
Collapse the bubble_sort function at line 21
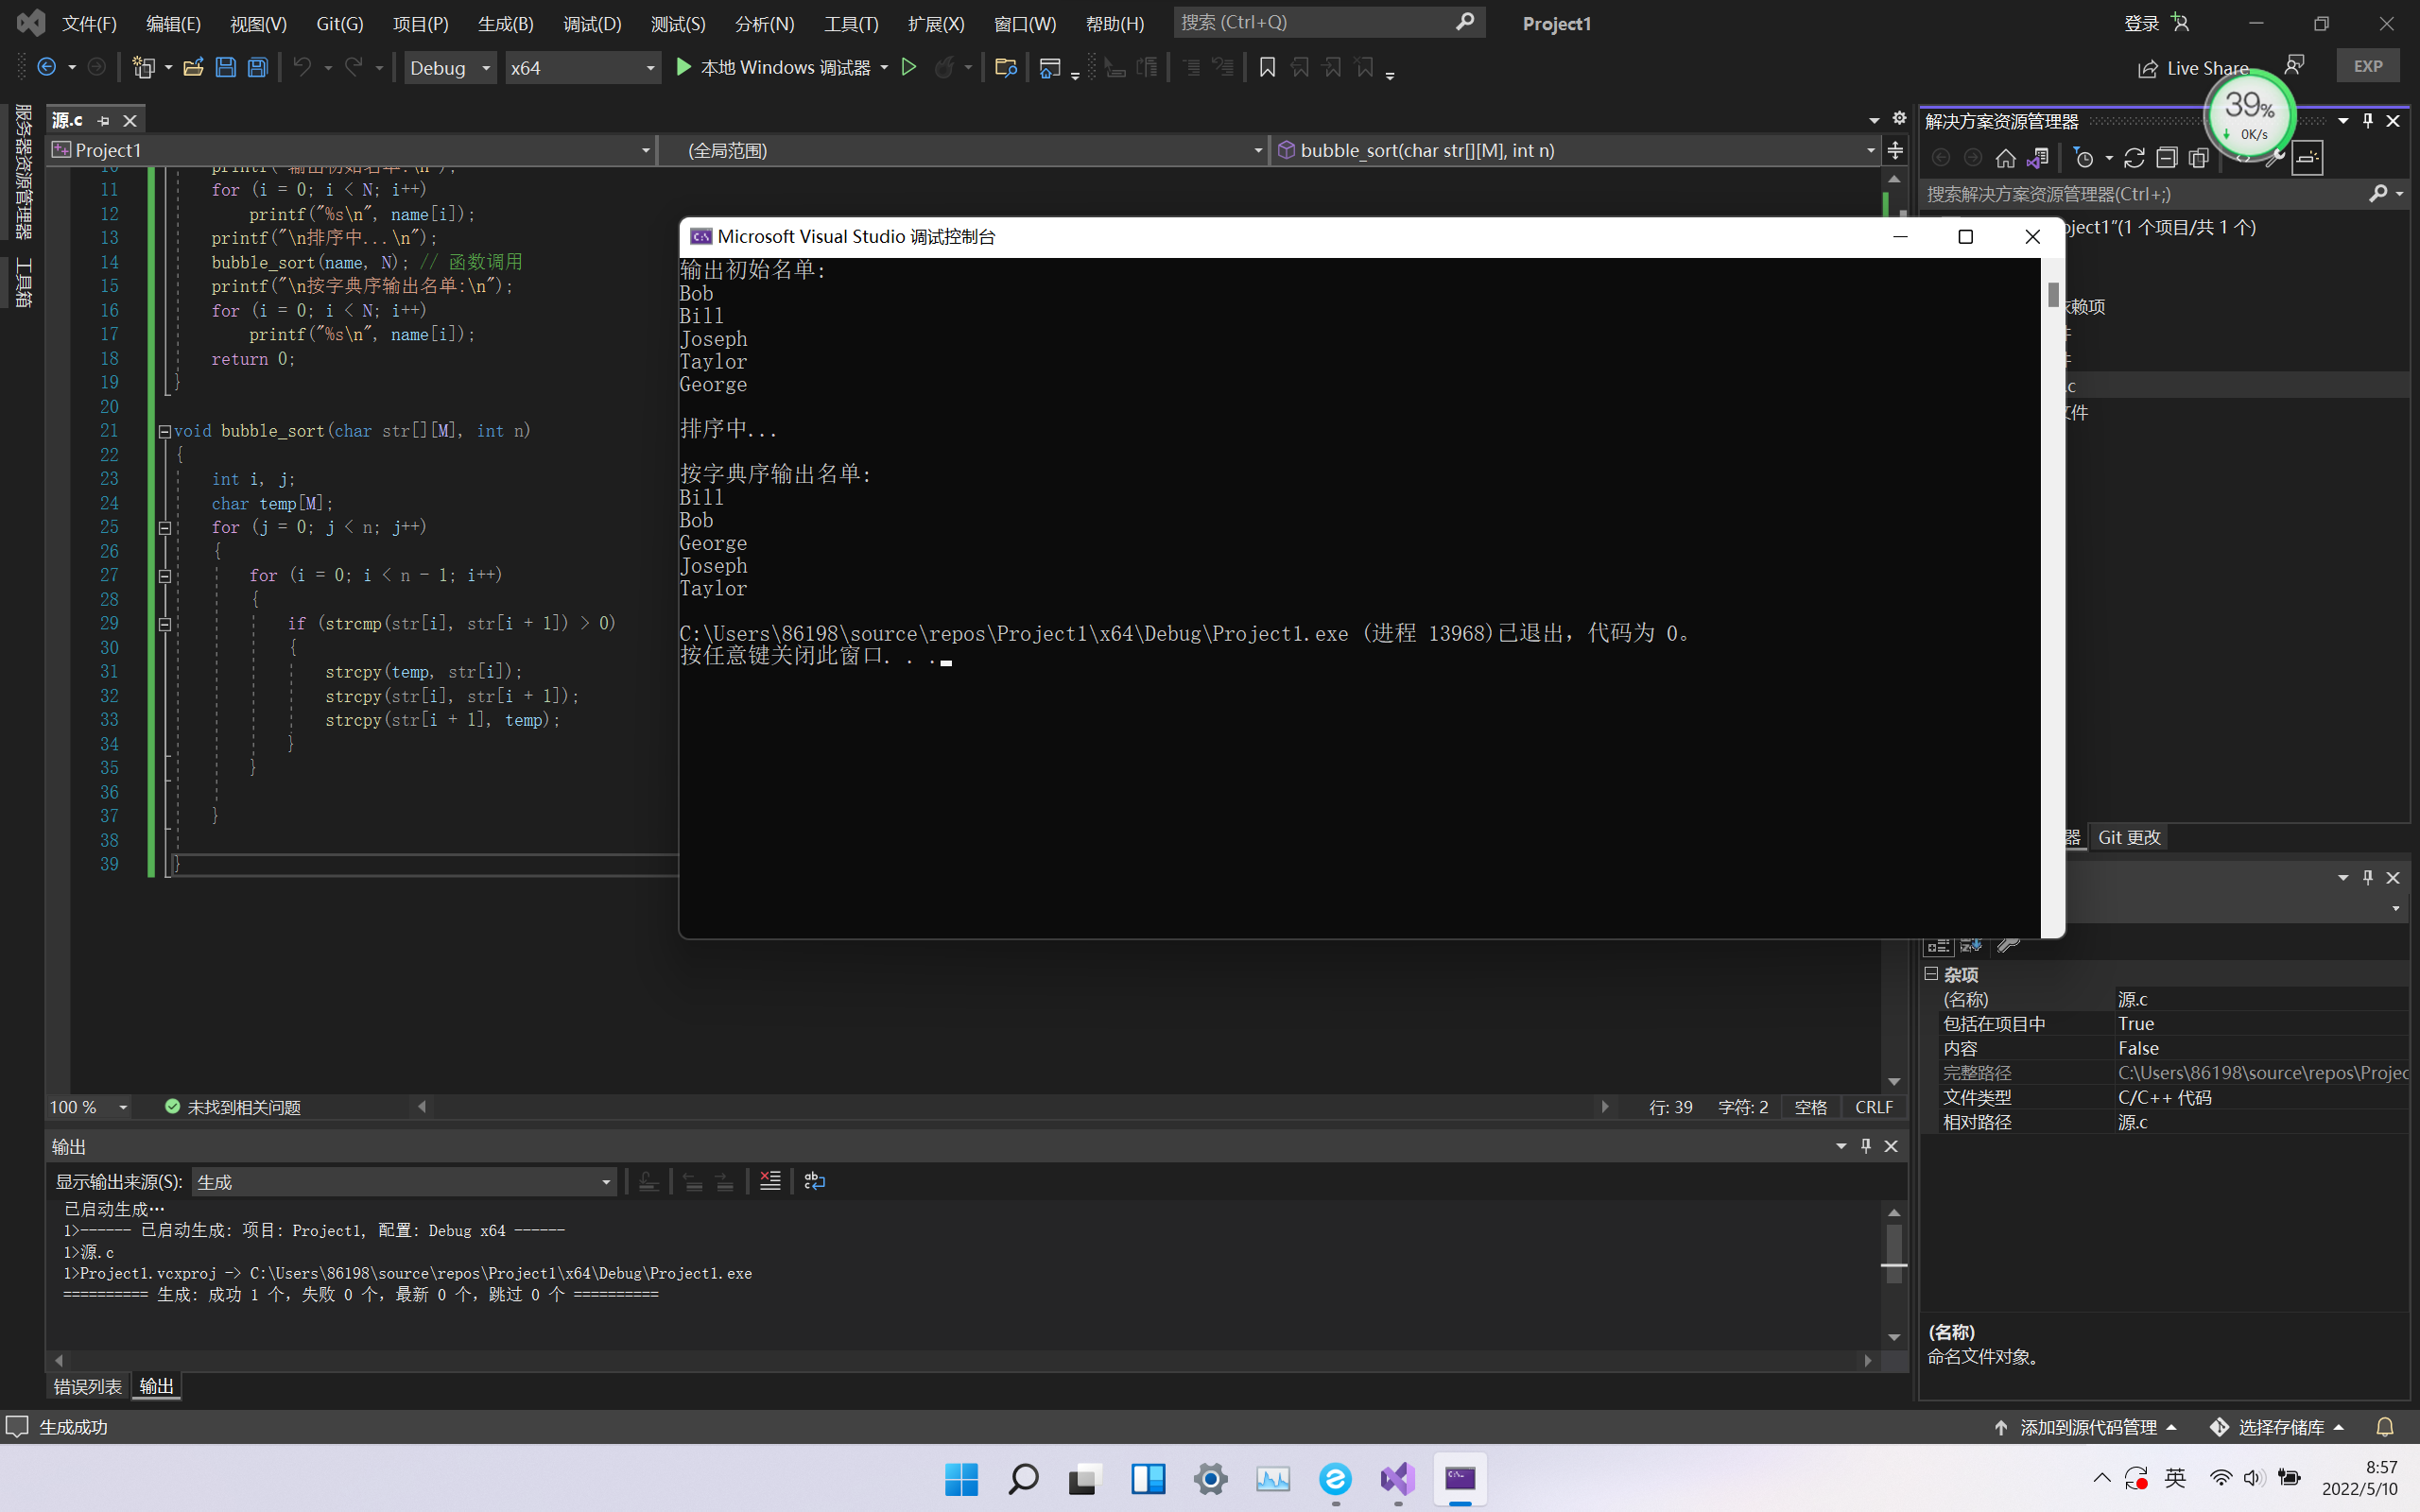(165, 431)
